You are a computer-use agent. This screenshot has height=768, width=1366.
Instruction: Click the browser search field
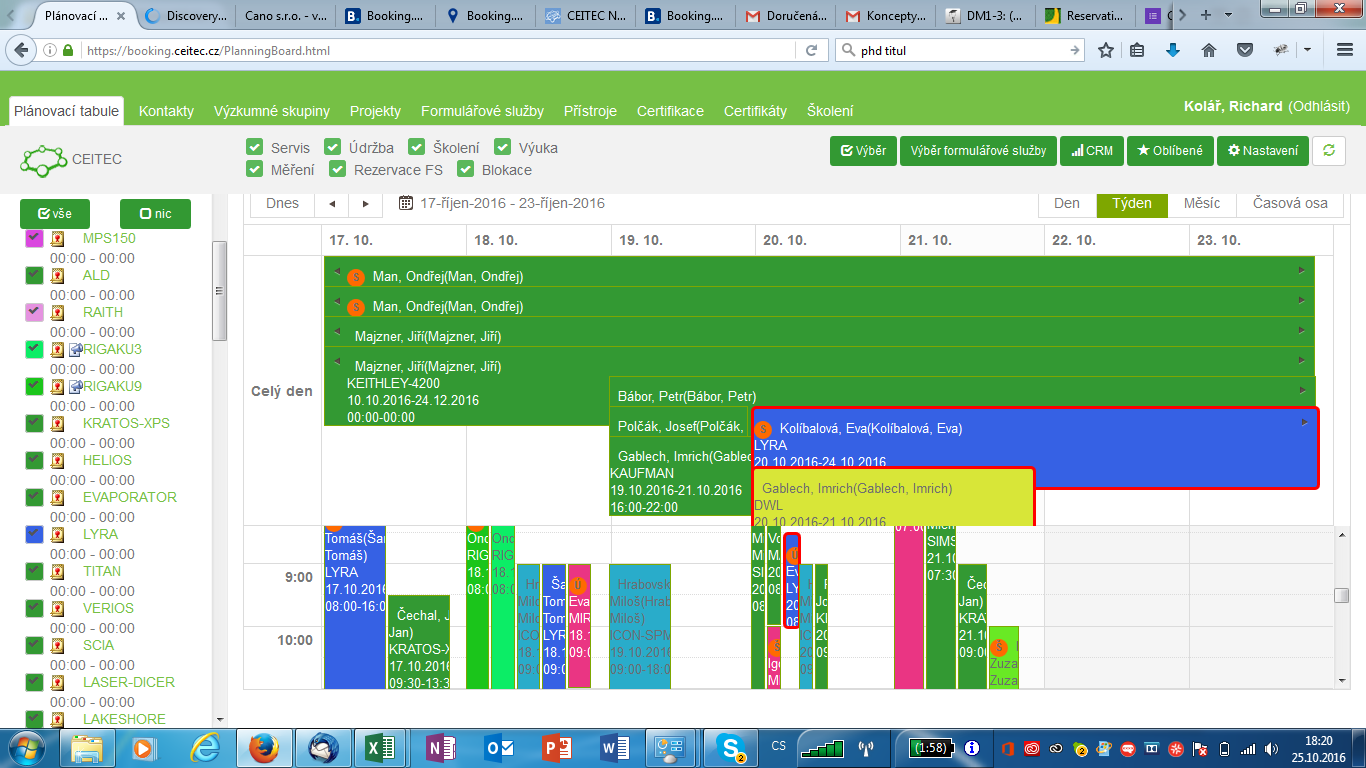tap(959, 50)
